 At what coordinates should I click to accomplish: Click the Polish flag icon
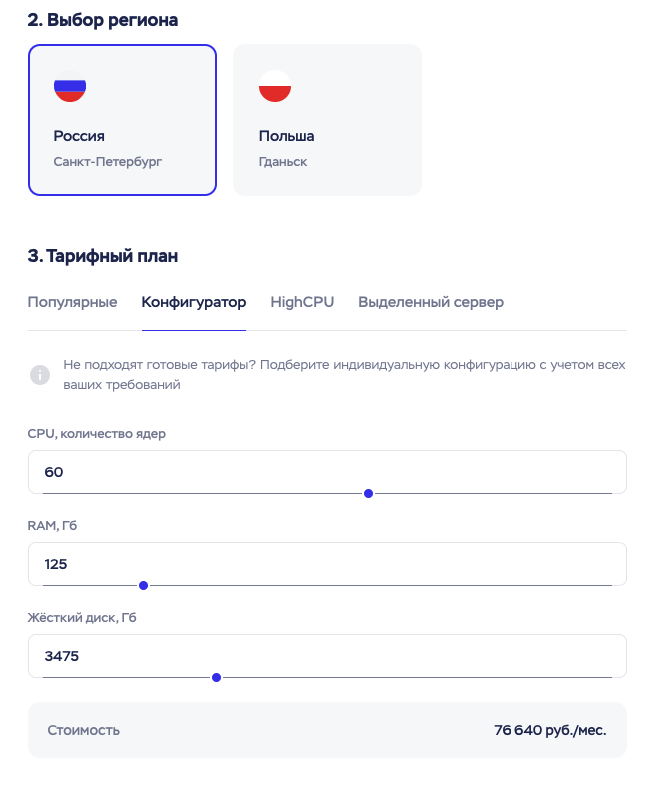(x=275, y=86)
